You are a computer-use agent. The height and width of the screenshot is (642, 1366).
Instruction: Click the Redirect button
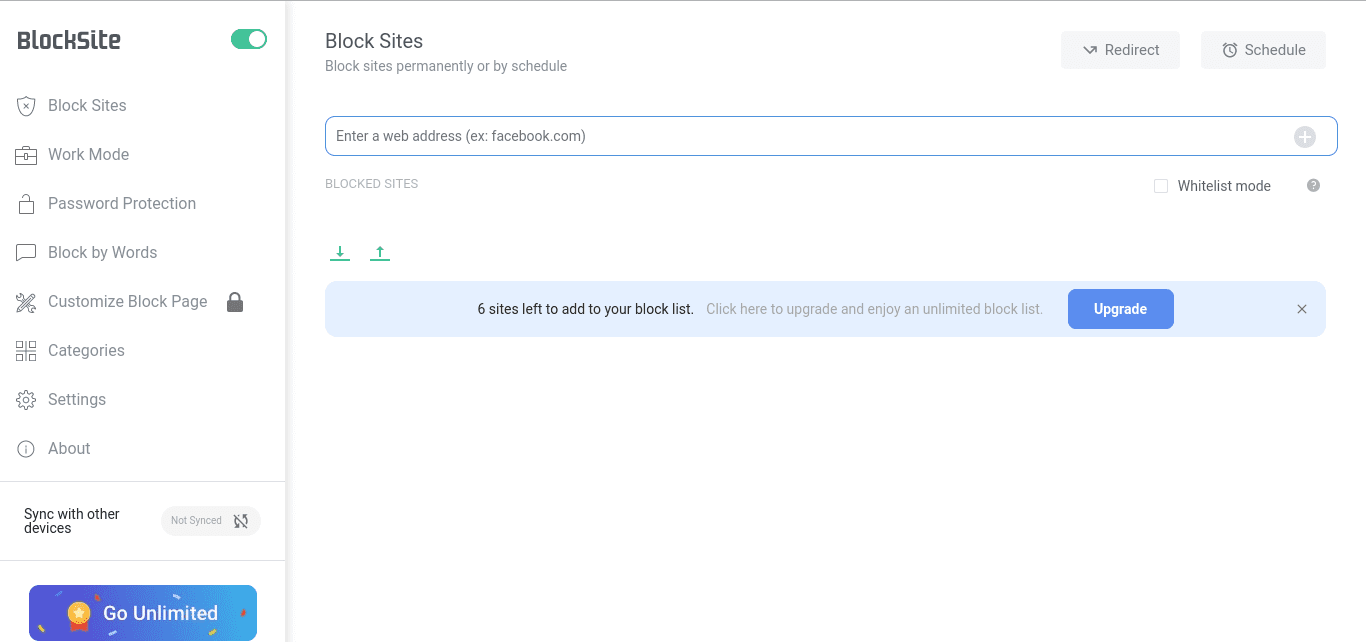pyautogui.click(x=1120, y=50)
